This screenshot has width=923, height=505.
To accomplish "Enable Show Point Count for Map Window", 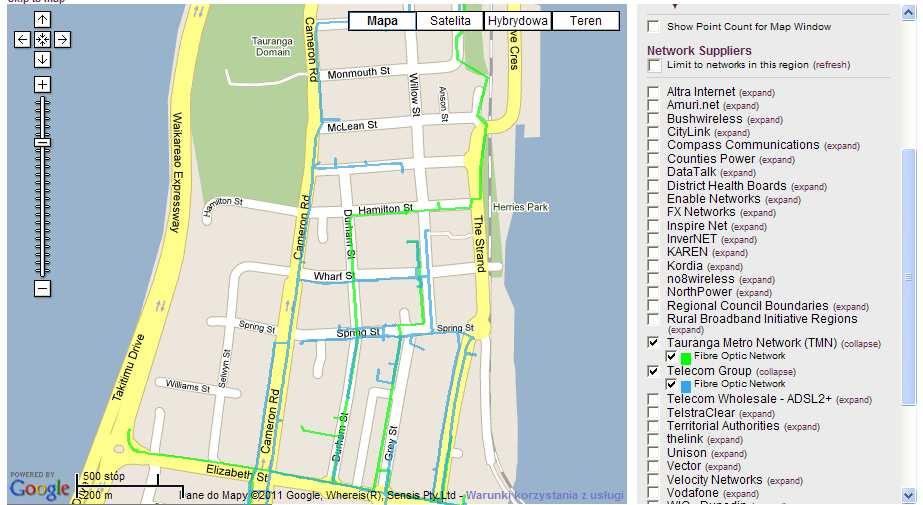I will 653,26.
